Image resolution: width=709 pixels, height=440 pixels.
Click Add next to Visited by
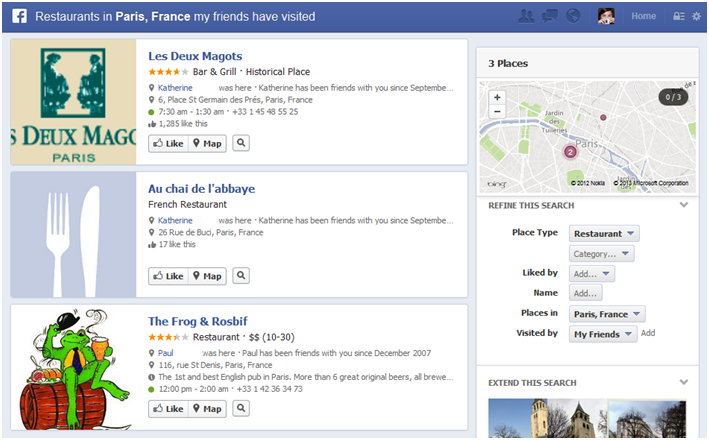(648, 333)
